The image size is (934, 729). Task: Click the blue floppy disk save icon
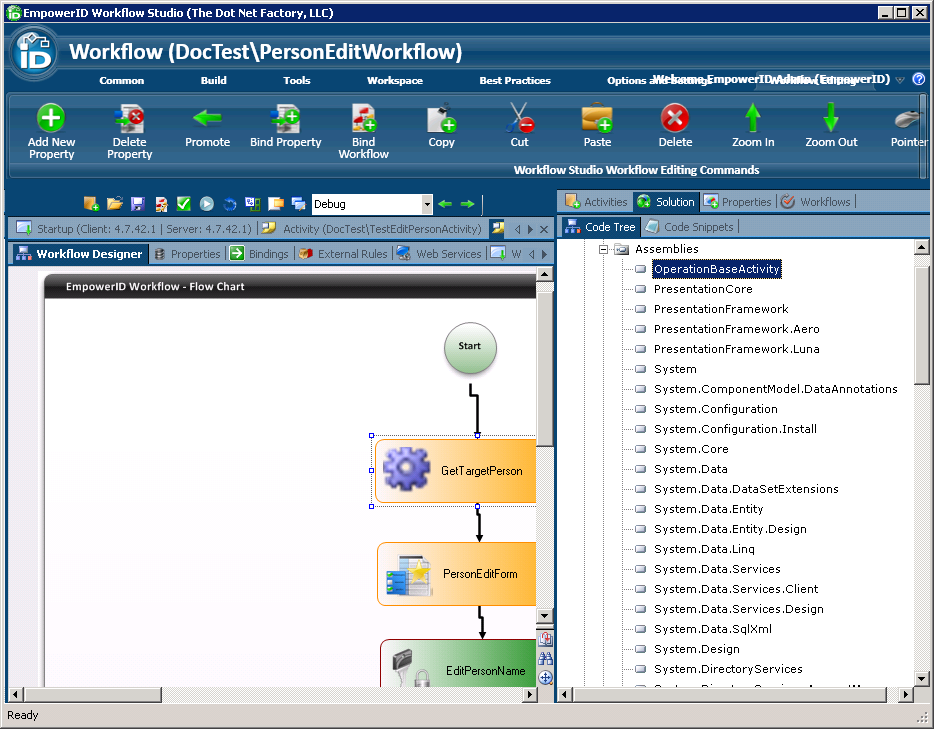click(138, 204)
